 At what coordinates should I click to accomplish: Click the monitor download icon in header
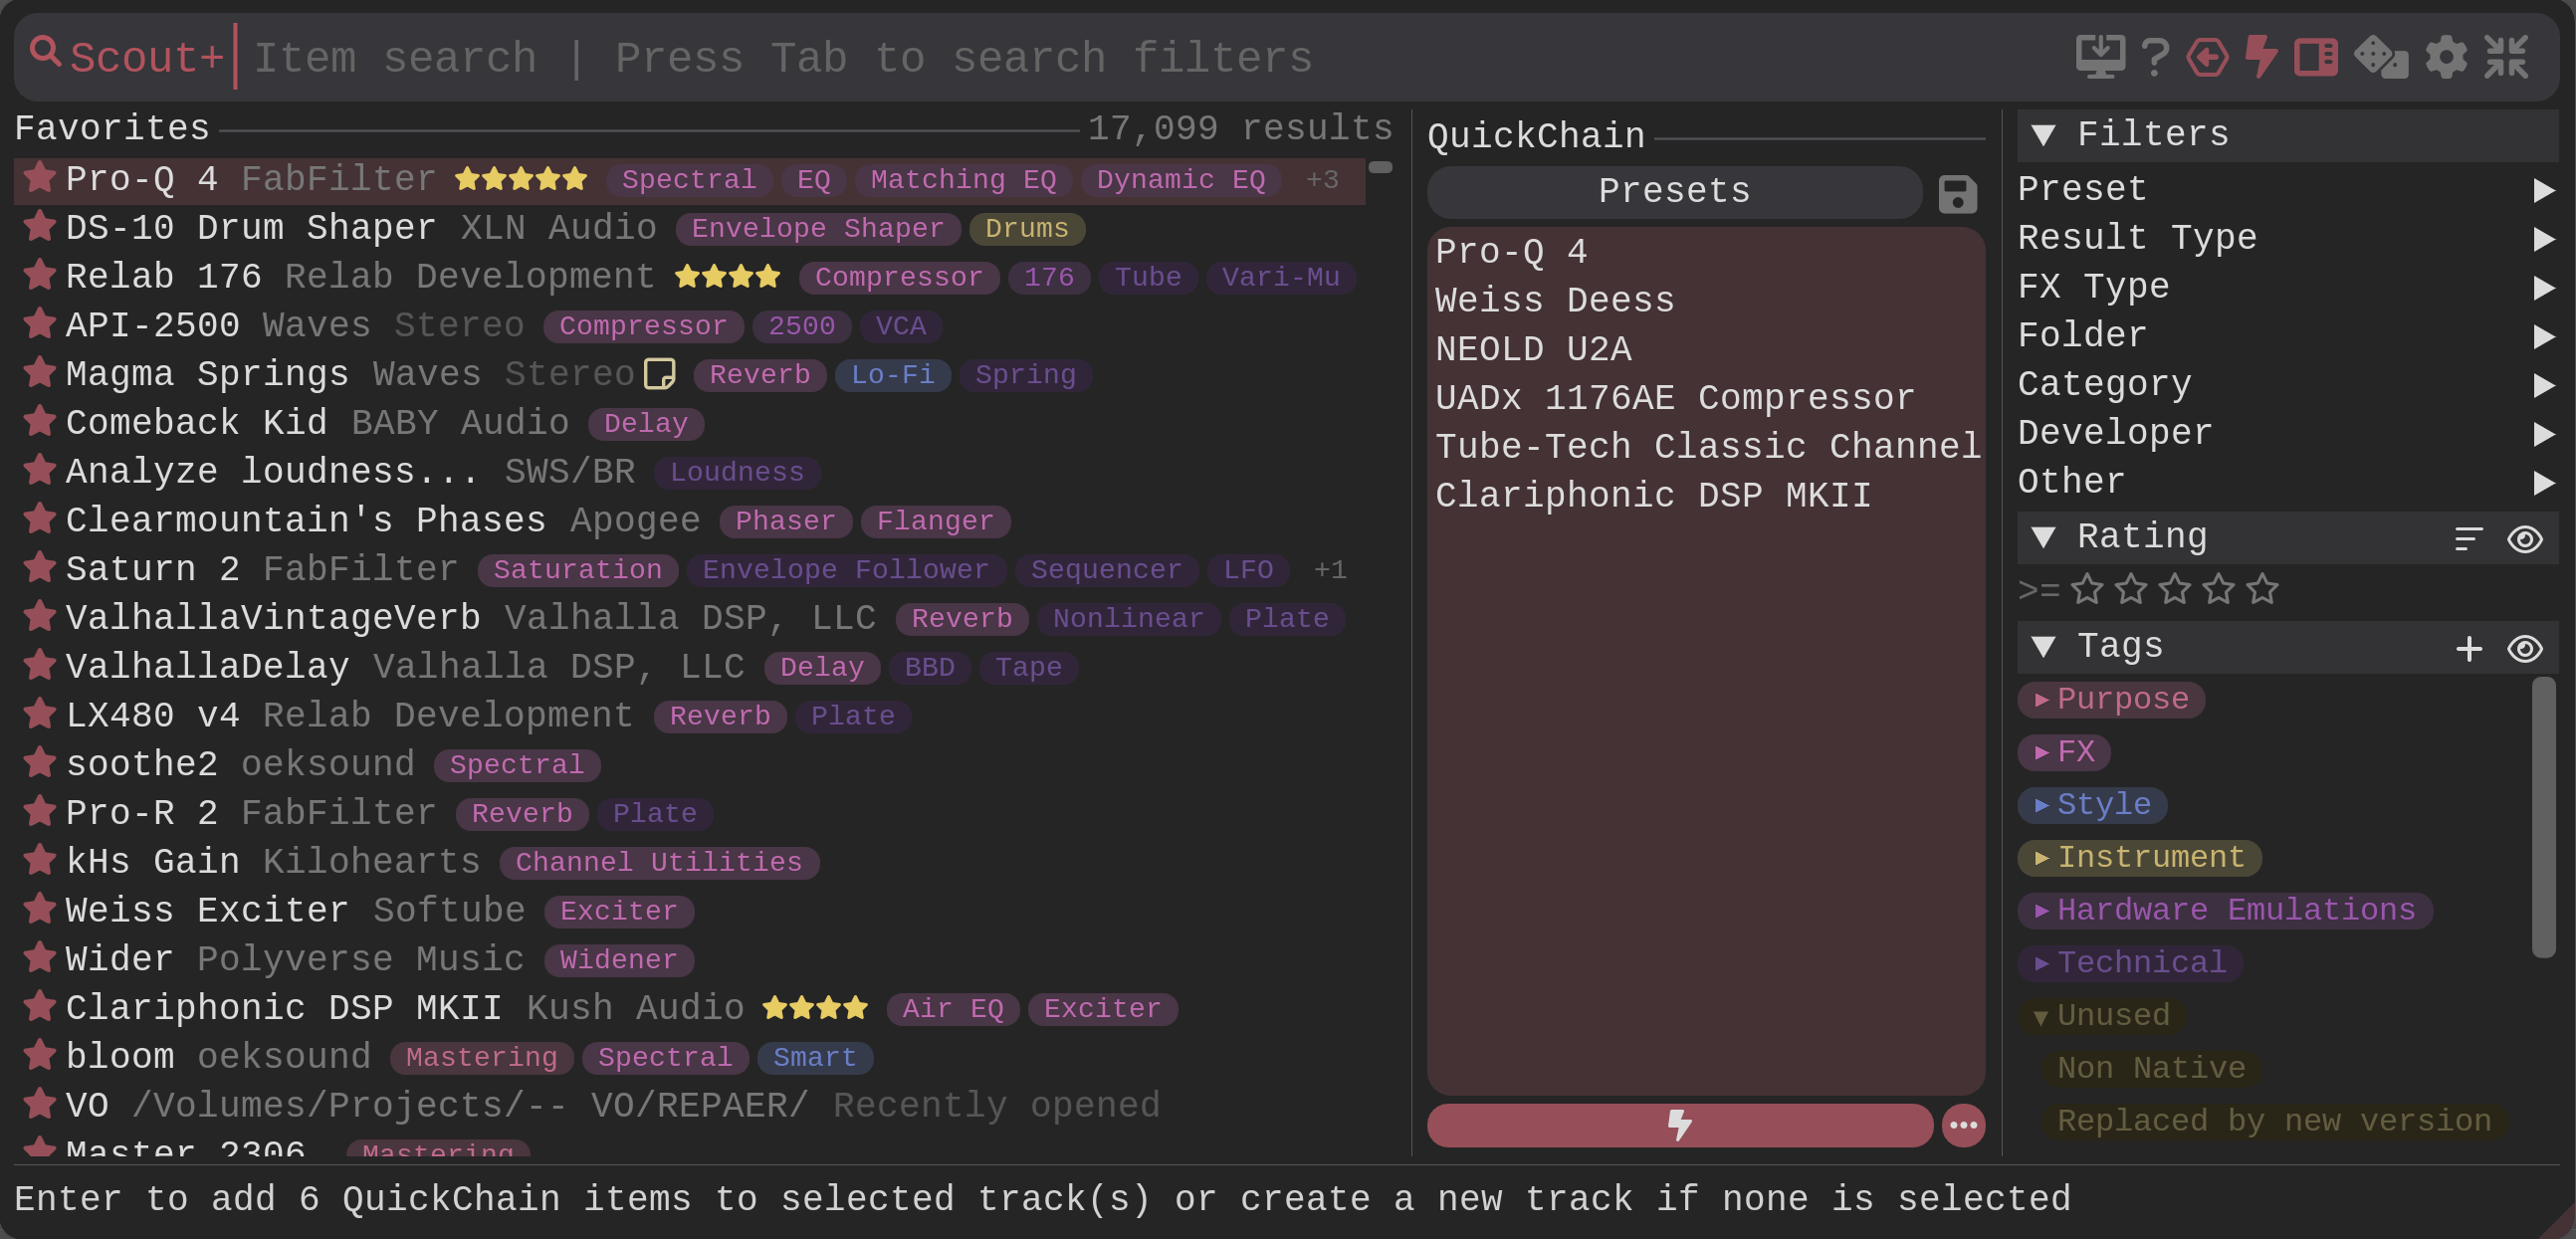[x=2099, y=57]
